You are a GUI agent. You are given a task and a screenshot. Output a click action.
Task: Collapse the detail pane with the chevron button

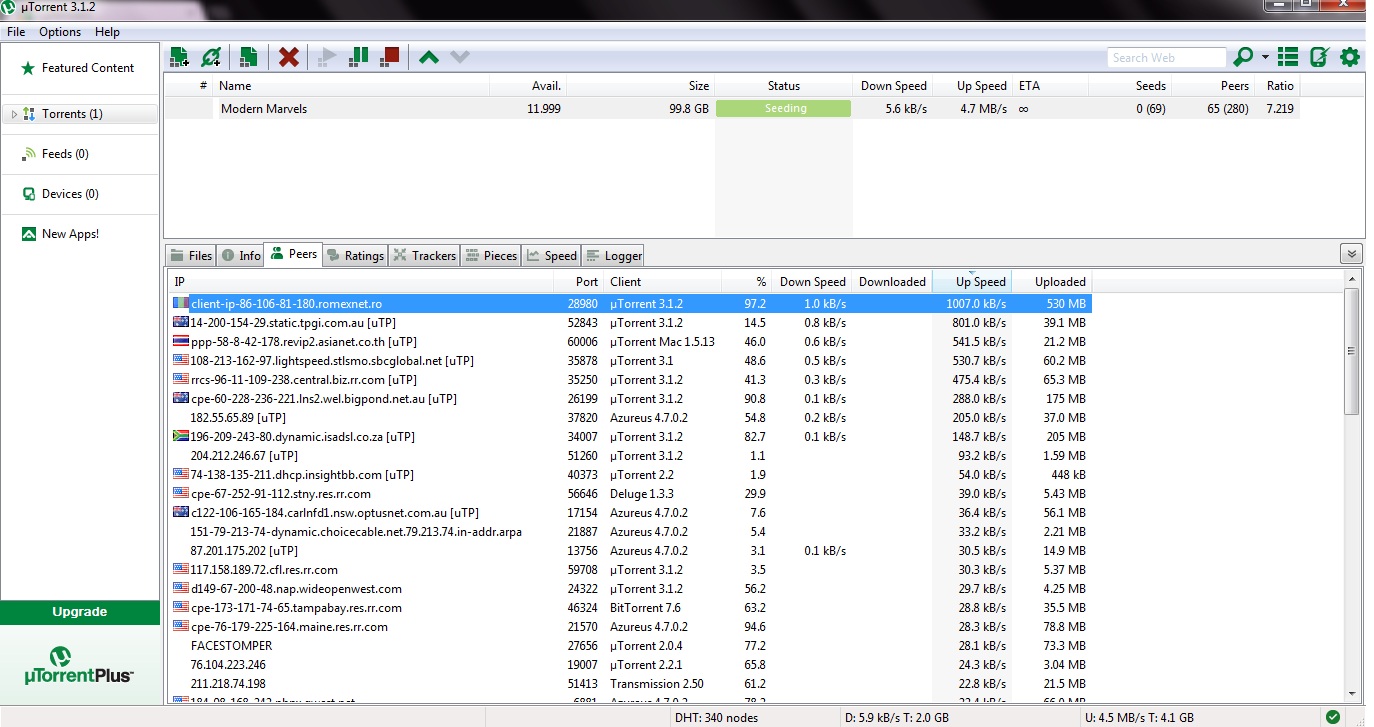(1351, 254)
